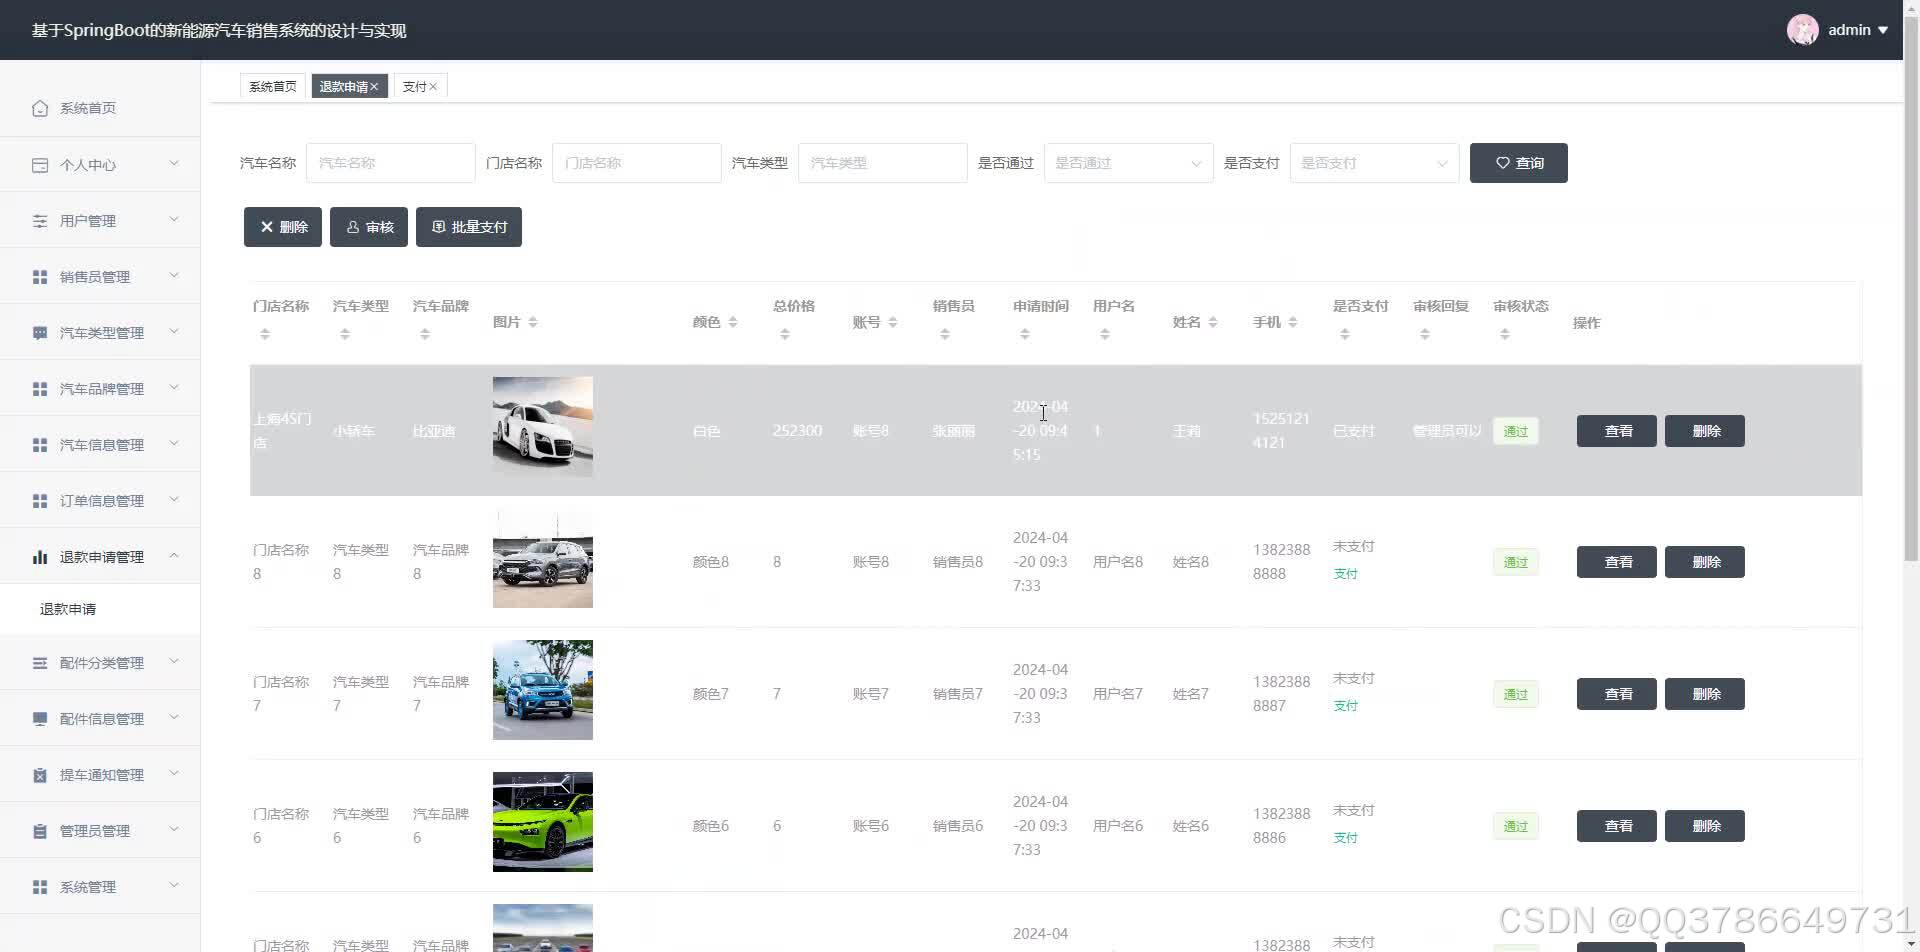
Task: Click the white sports car thumbnail
Action: coord(543,426)
